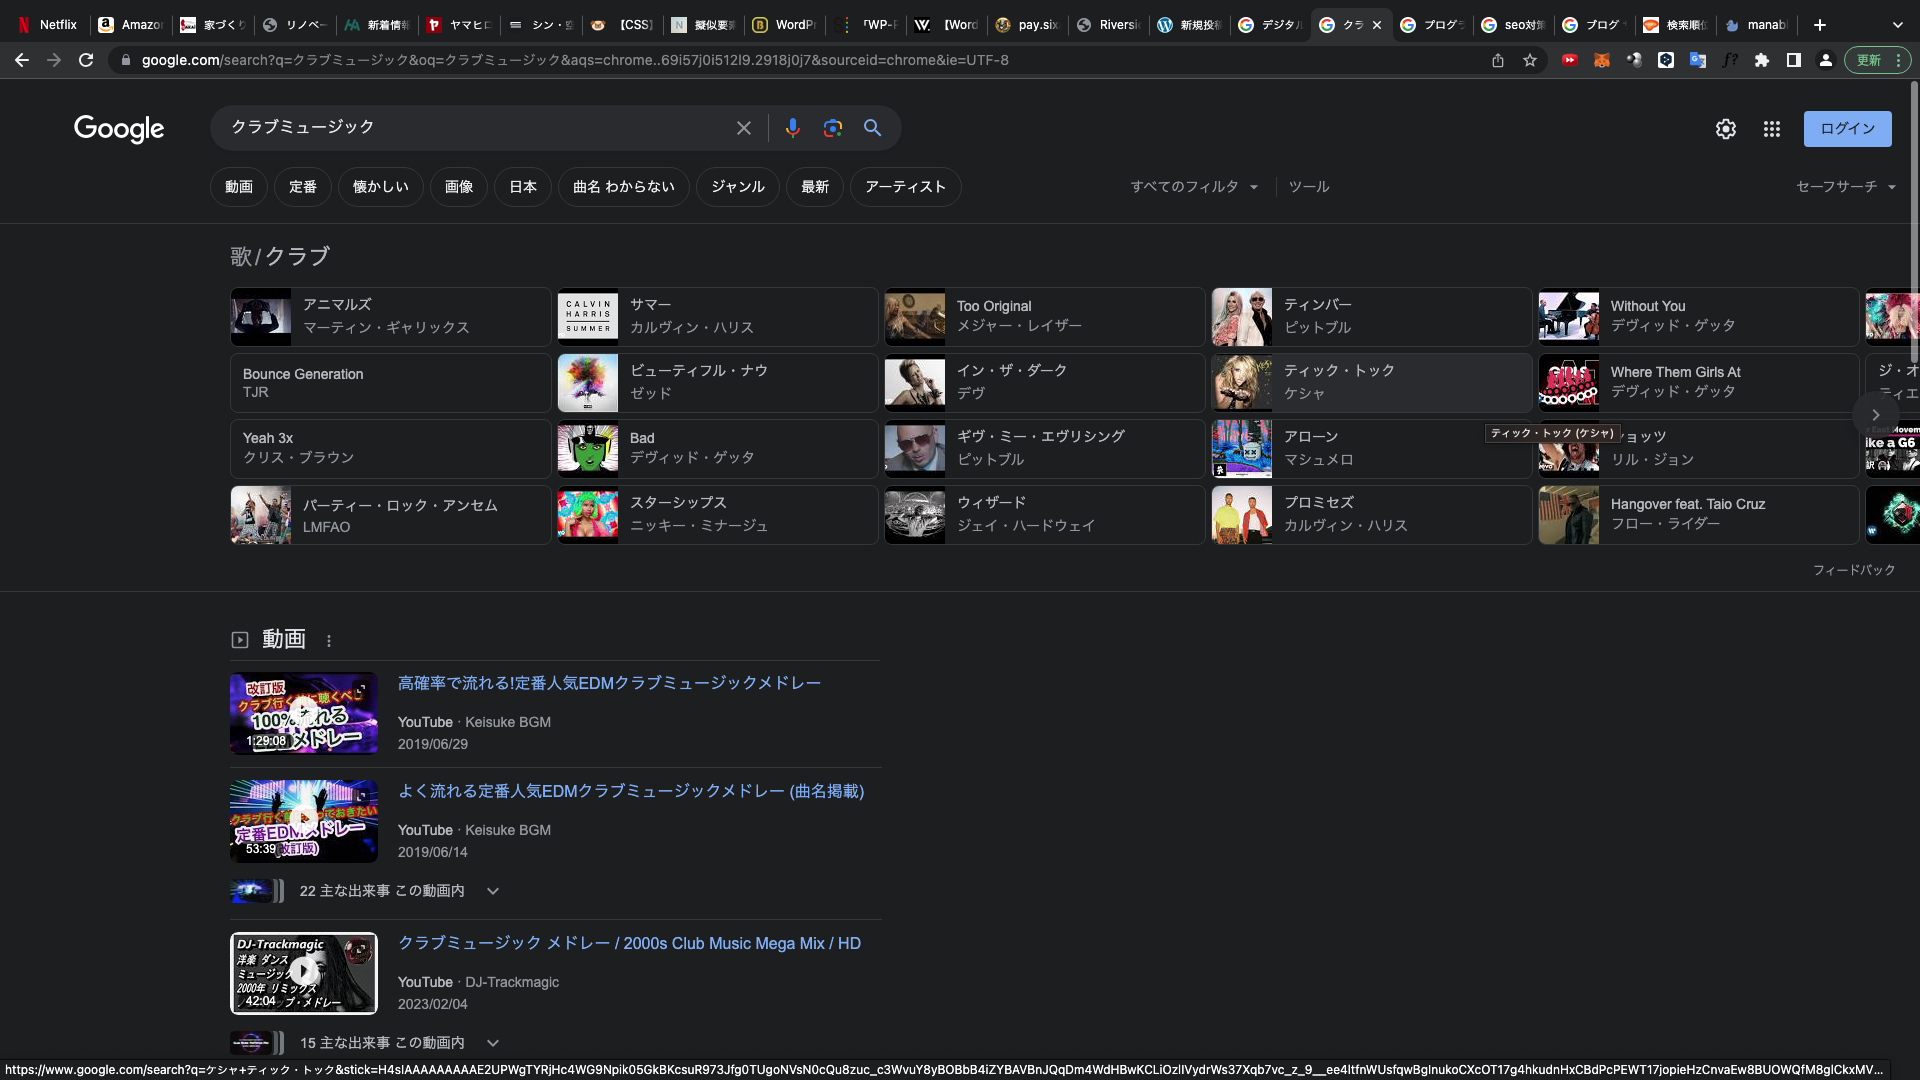This screenshot has width=1920, height=1080.
Task: Close the active クラブ tab
Action: tap(1377, 25)
